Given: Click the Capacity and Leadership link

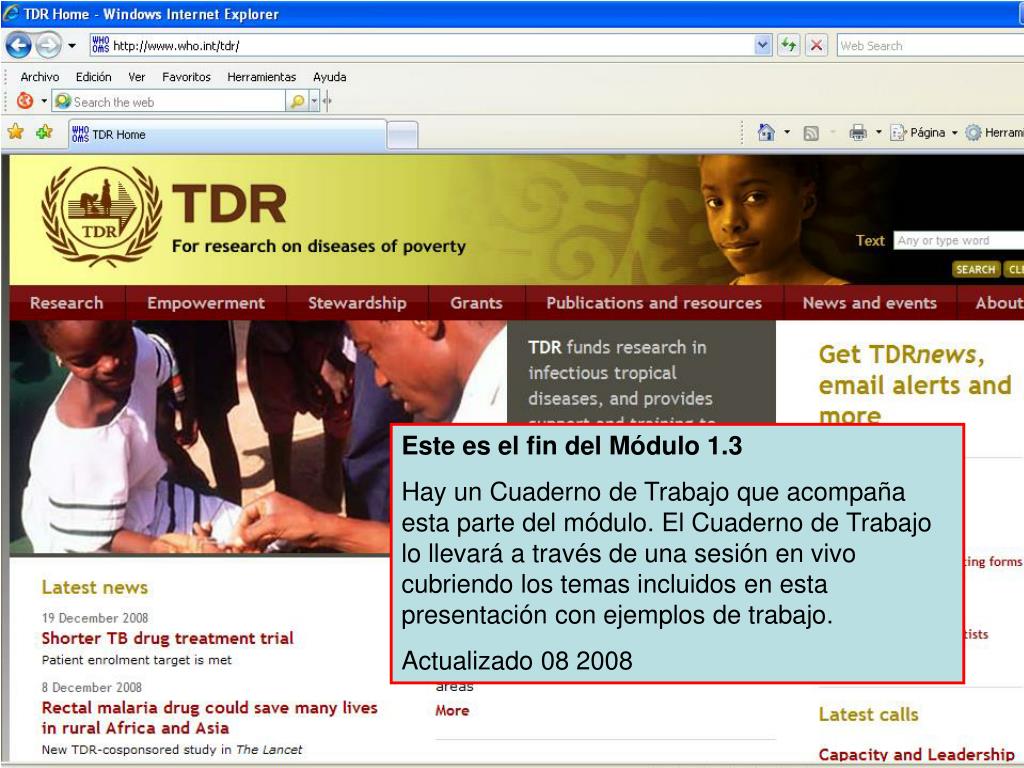Looking at the screenshot, I should click(916, 754).
